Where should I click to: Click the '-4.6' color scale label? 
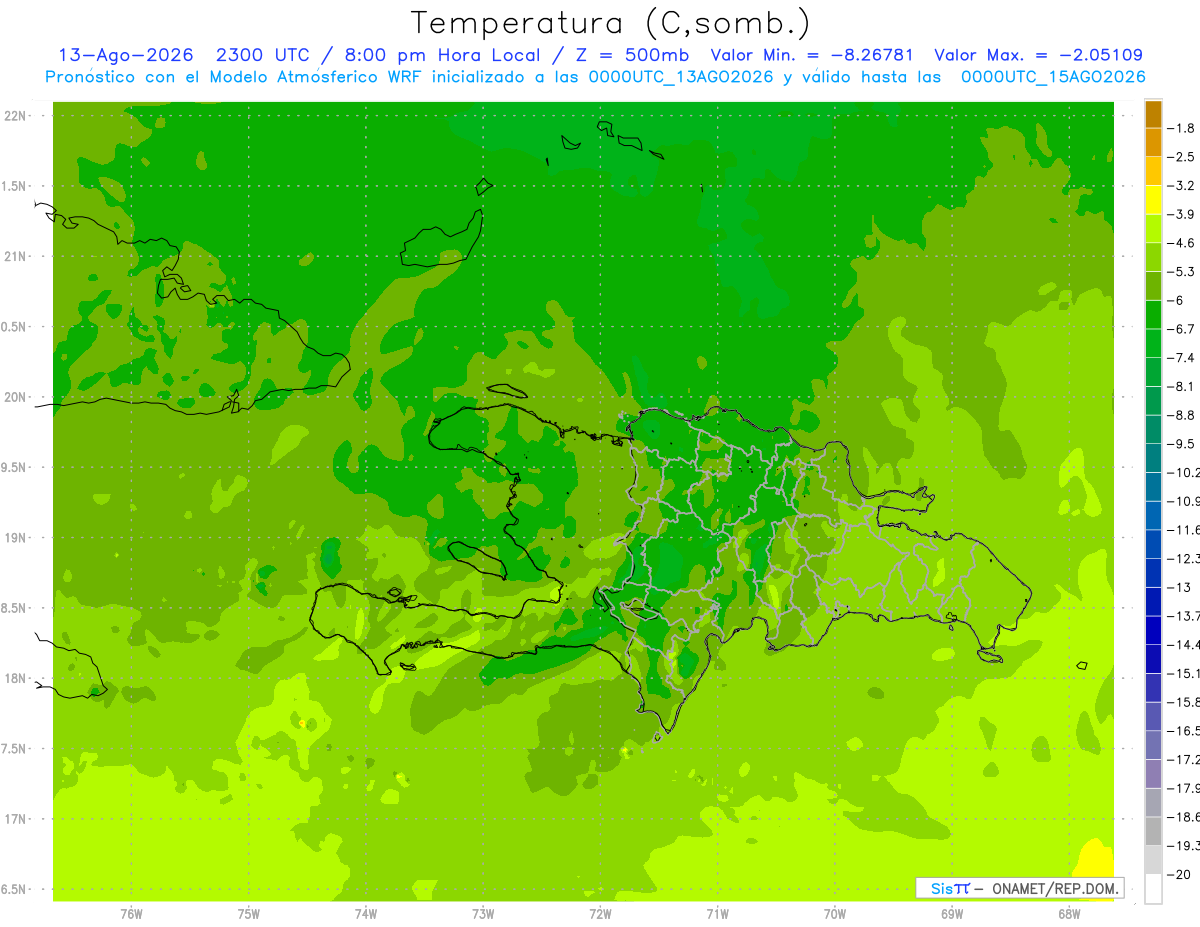coord(1182,243)
